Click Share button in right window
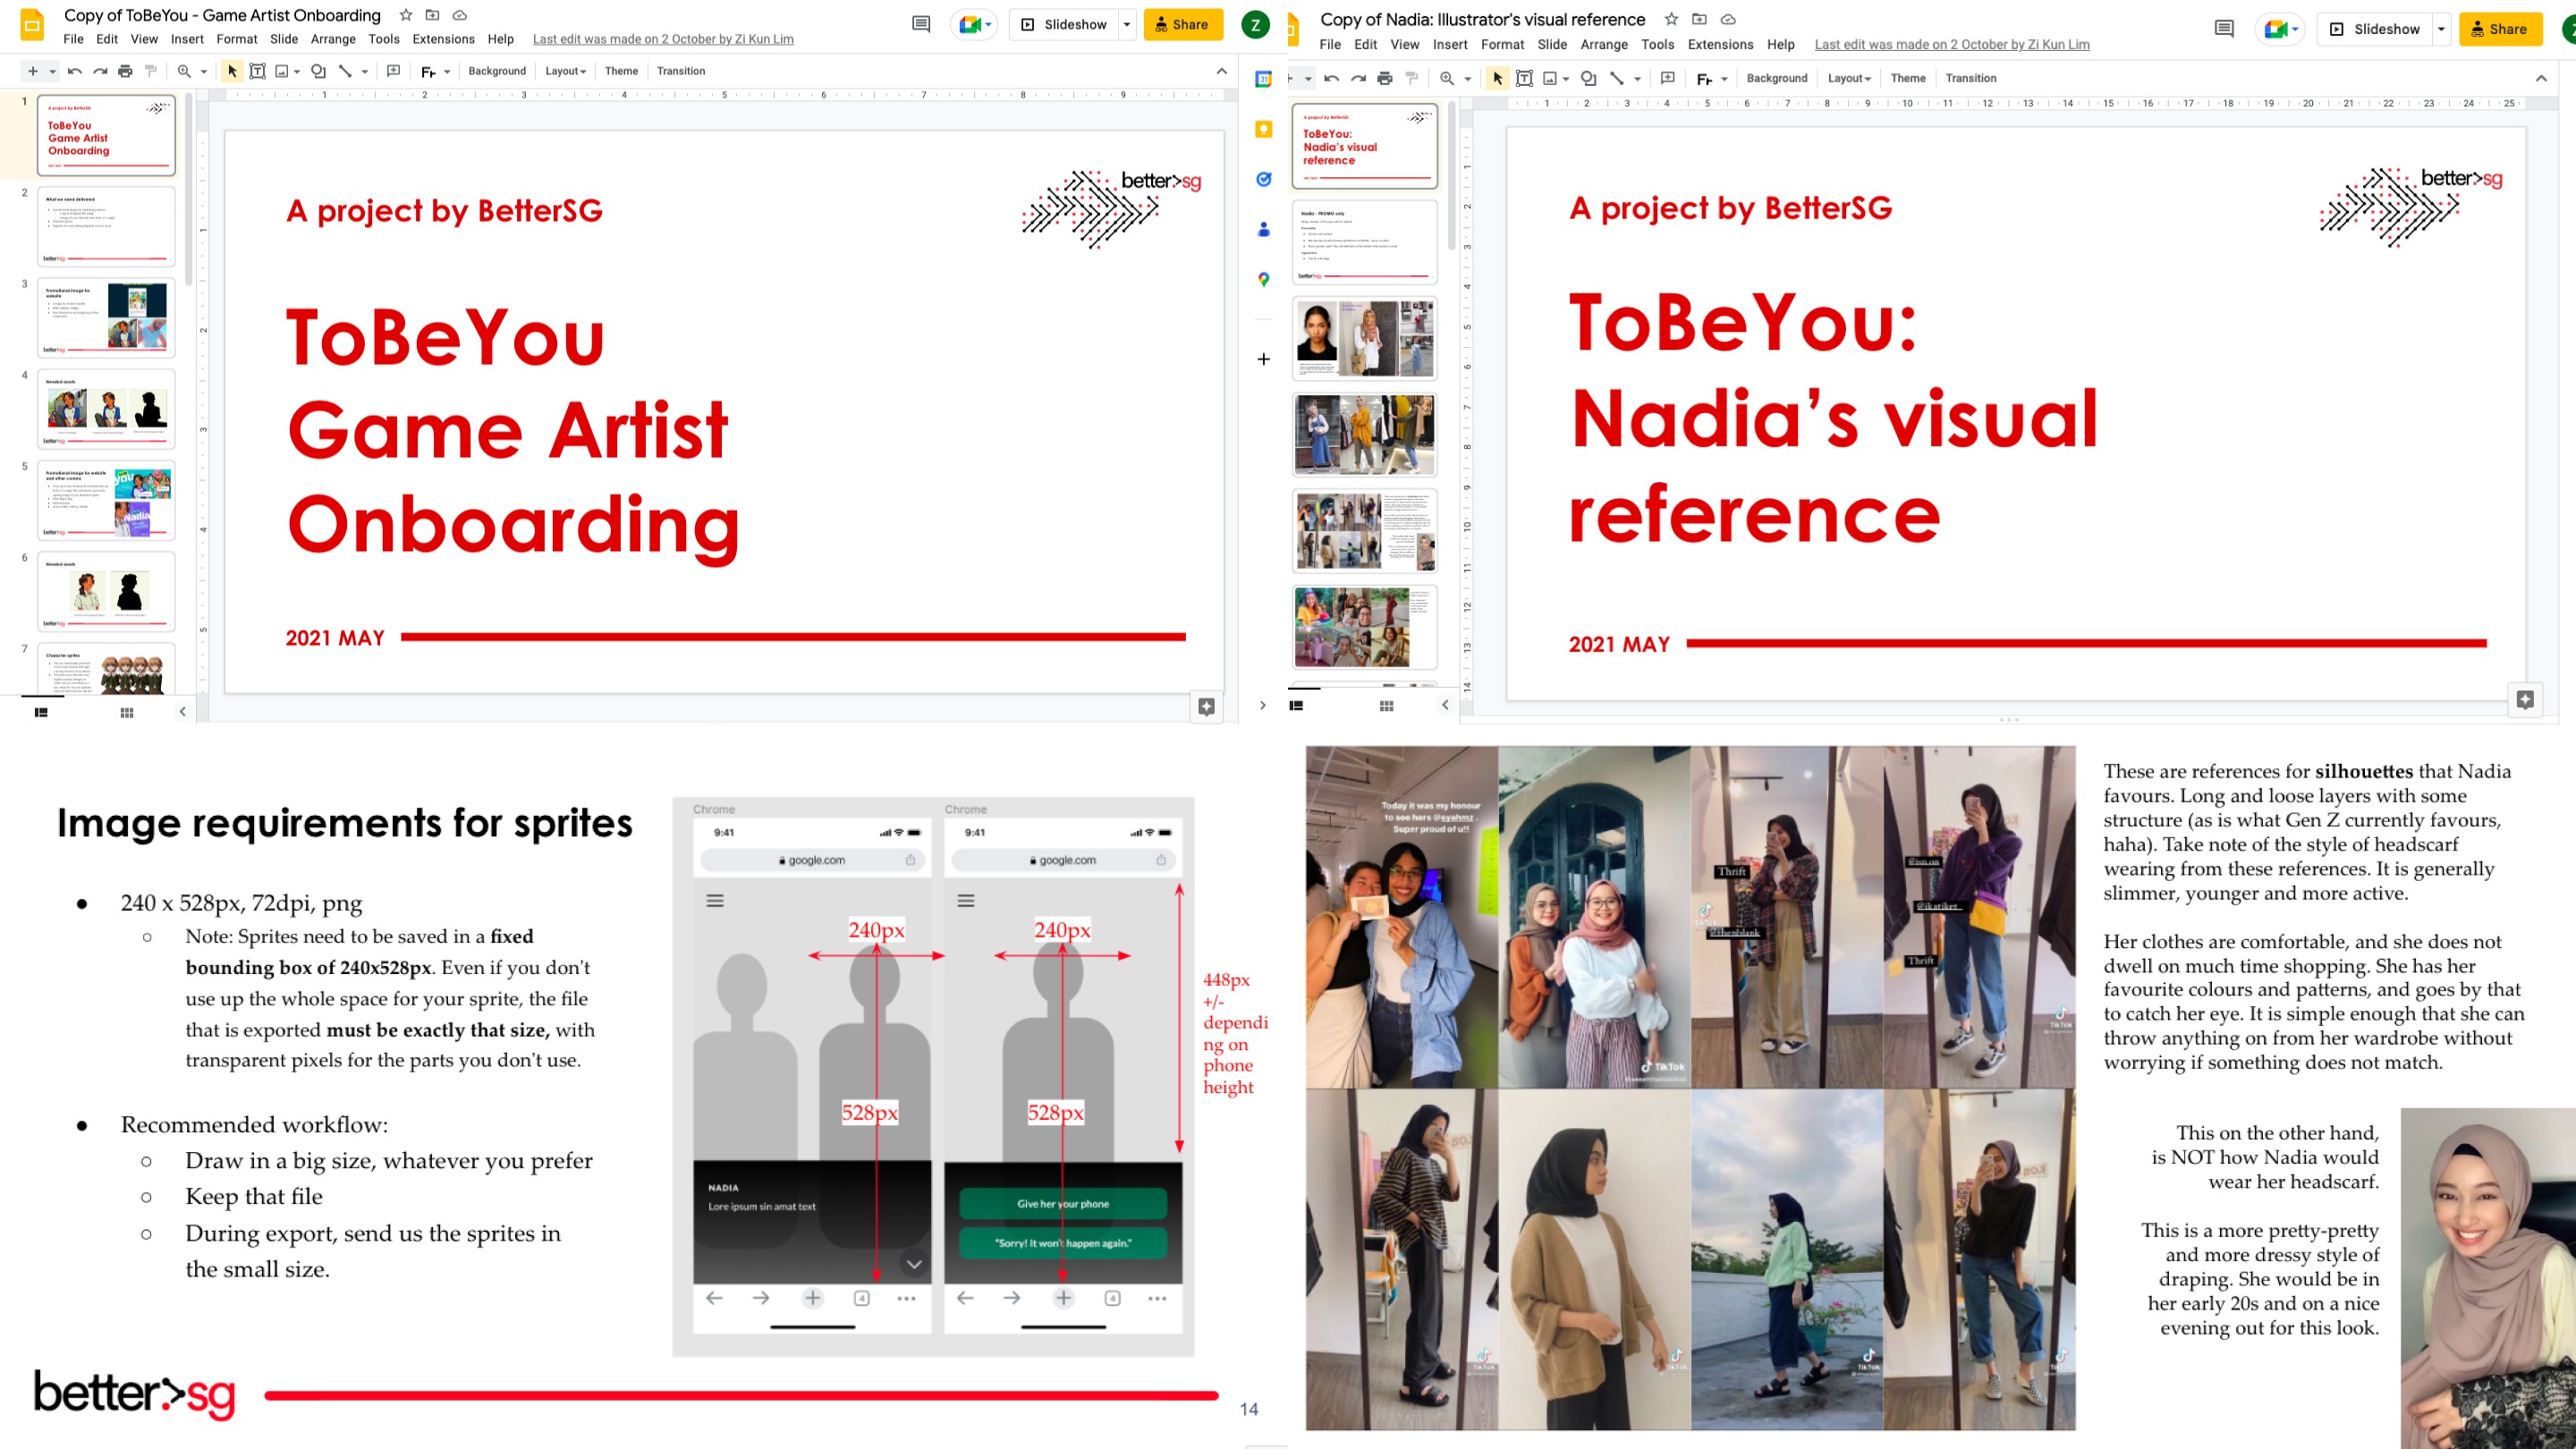Image resolution: width=2576 pixels, height=1449 pixels. click(x=2500, y=29)
